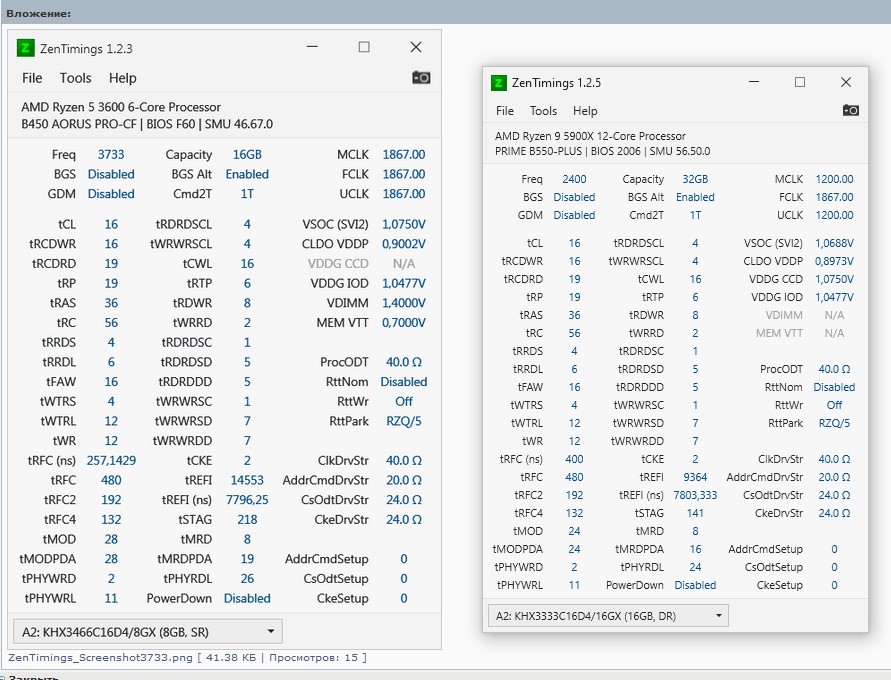The image size is (891, 680).
Task: Minimize the ZenTimings 1.2.3 window
Action: click(312, 47)
